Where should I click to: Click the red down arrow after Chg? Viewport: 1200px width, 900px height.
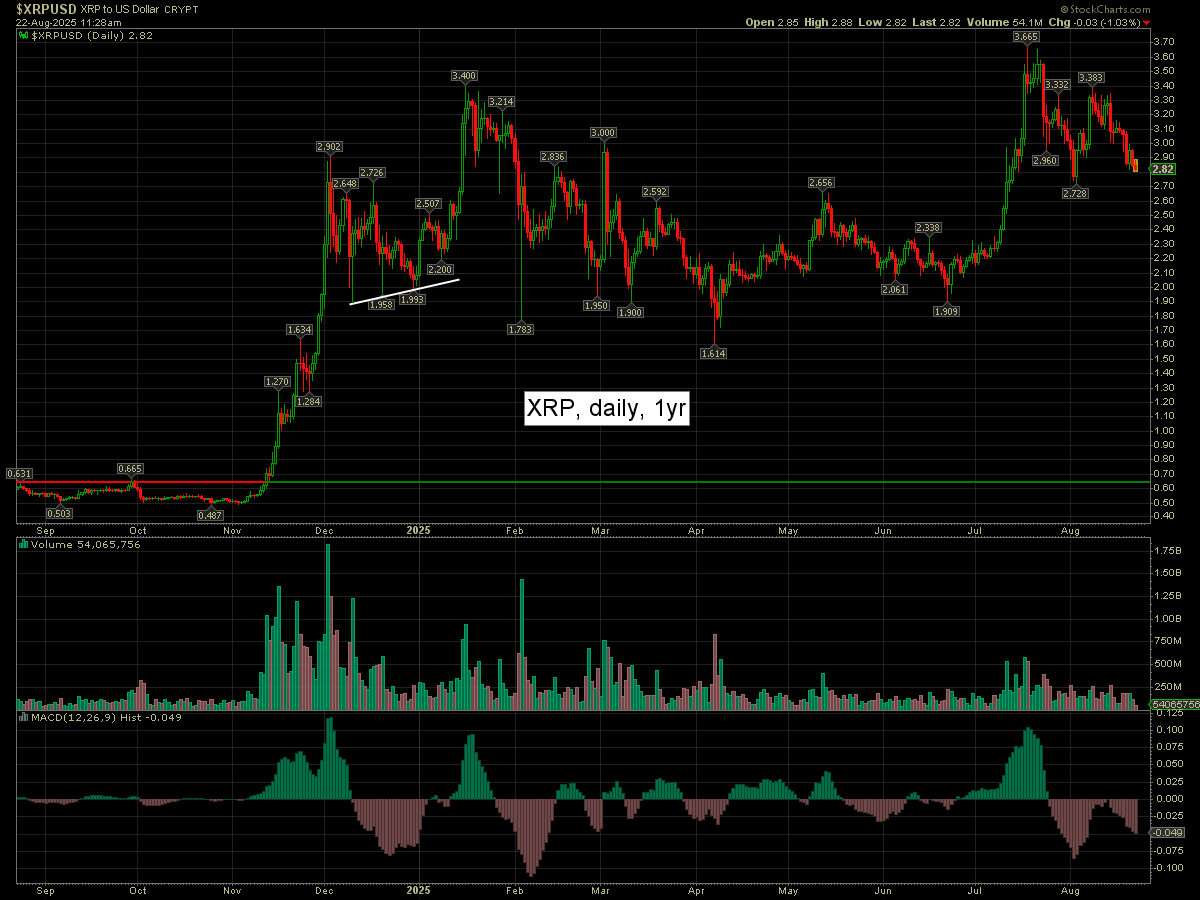pos(1146,22)
